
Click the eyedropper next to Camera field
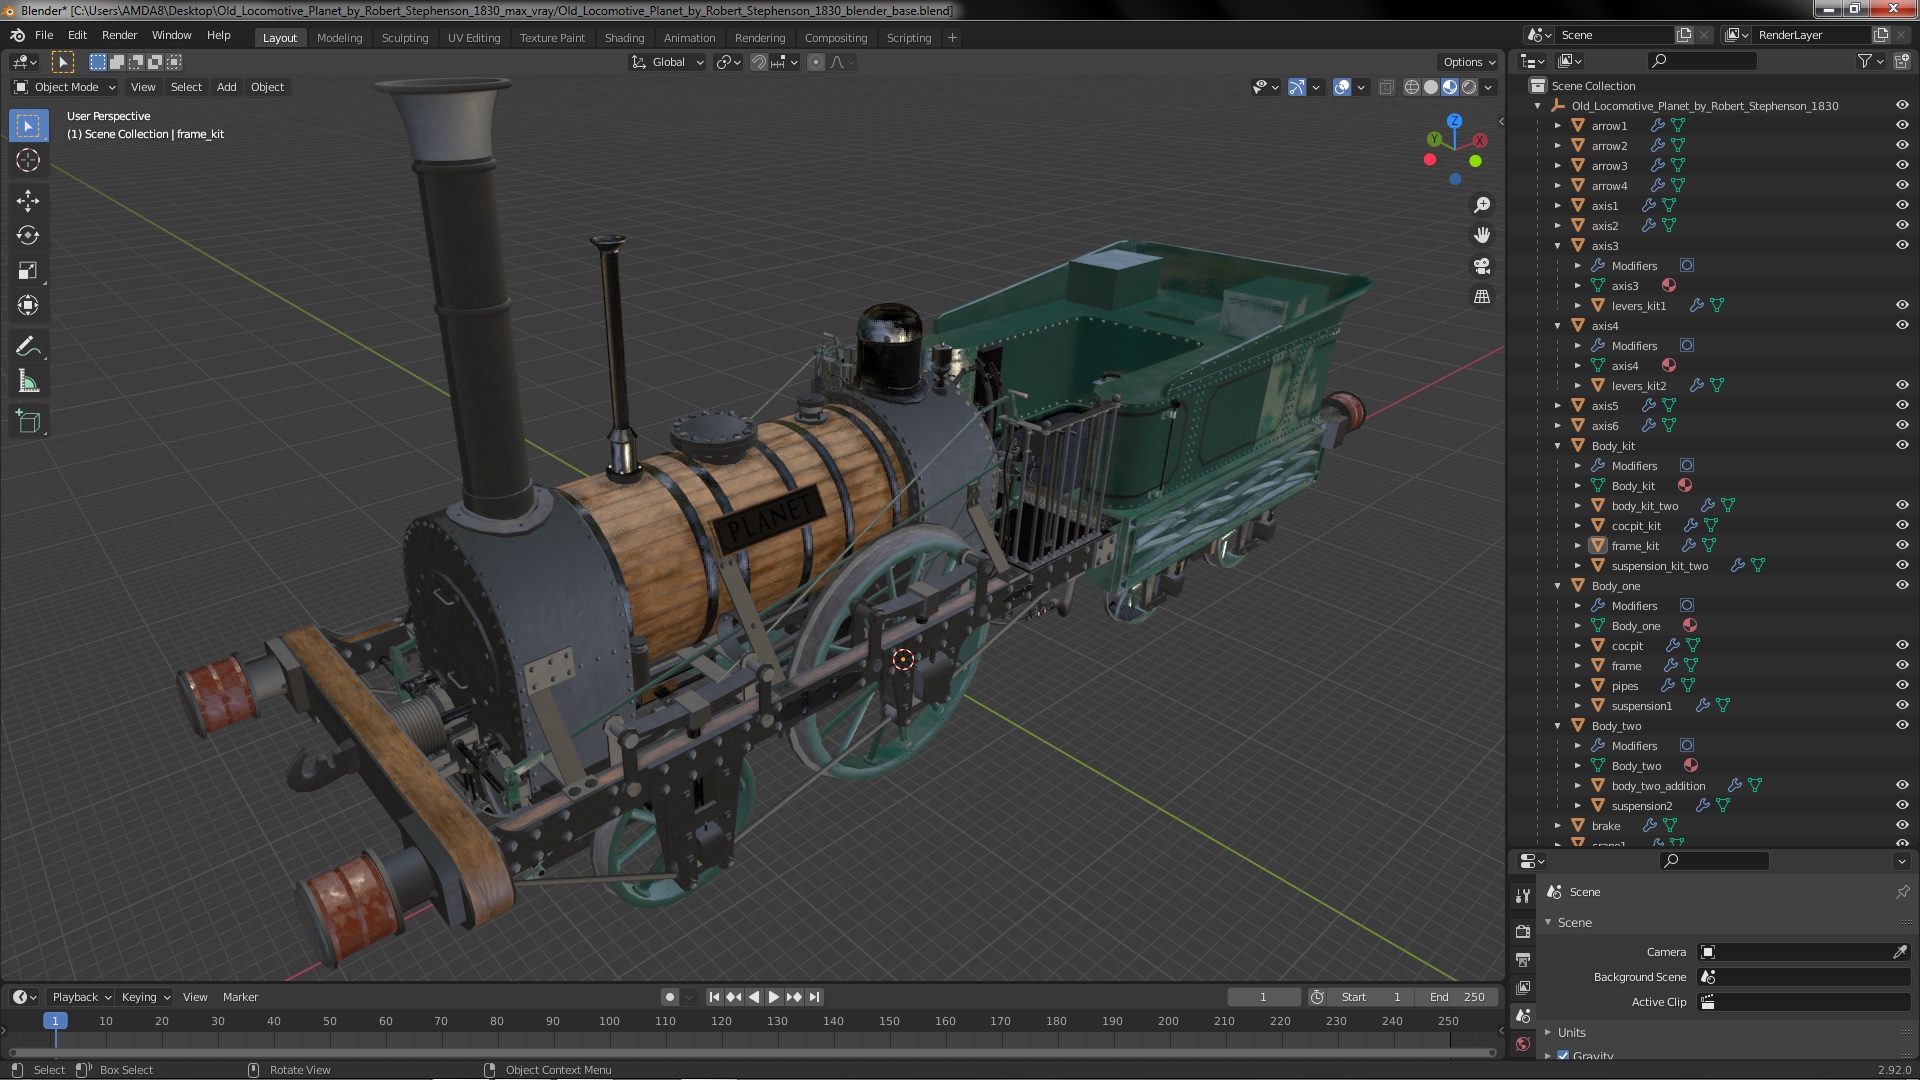pos(1900,952)
